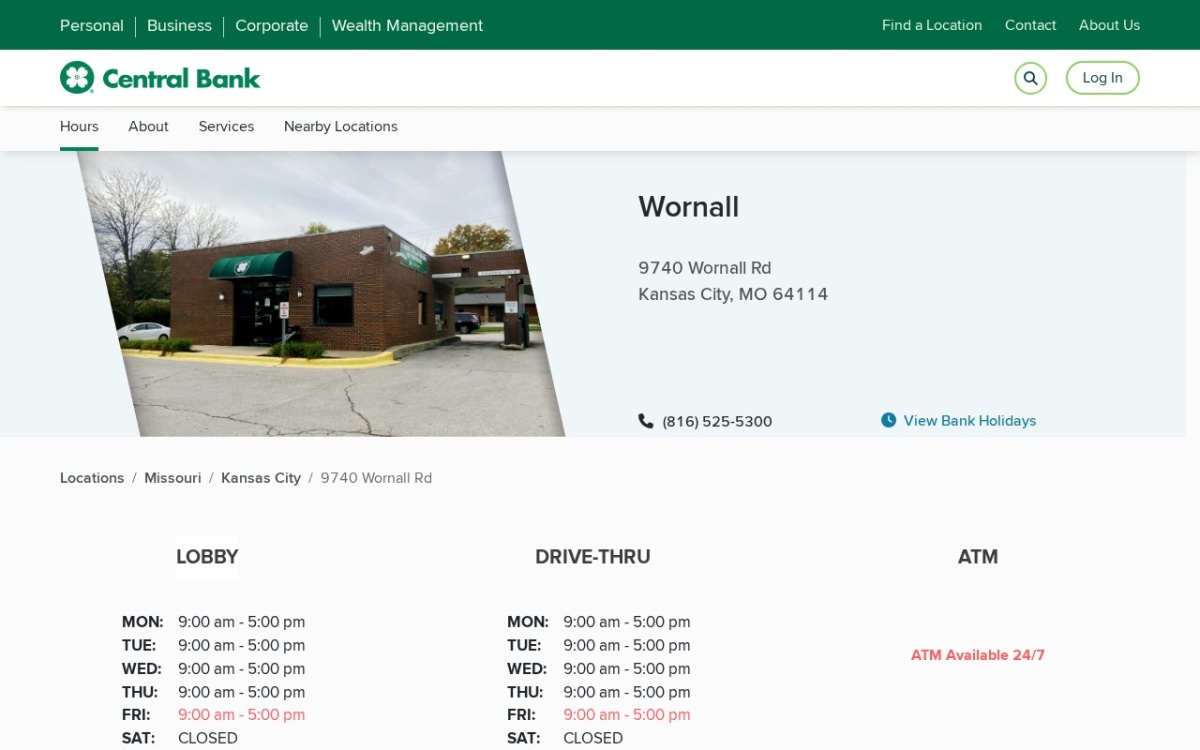Click Lobby SAT CLOSED text
Screen dimensions: 1200x750
(x=208, y=738)
